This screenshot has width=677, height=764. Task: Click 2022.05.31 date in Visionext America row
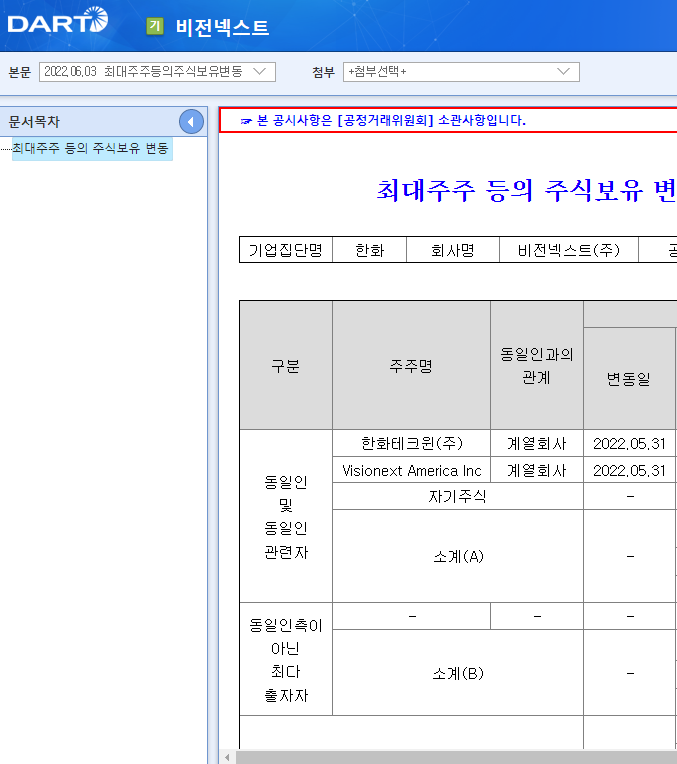point(629,470)
